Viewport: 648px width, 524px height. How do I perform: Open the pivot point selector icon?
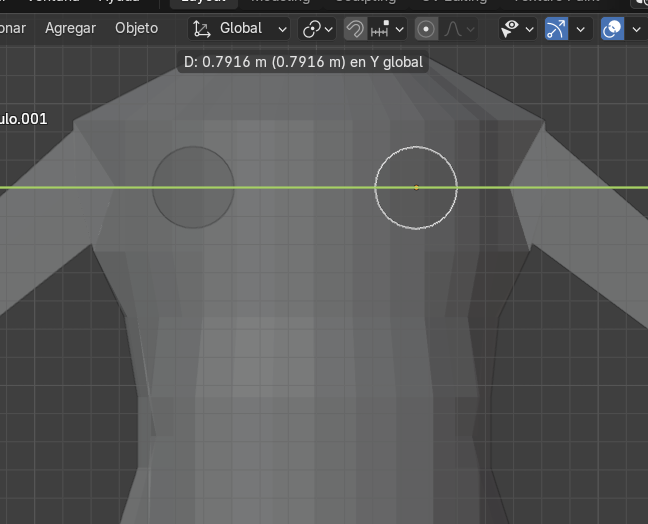(317, 29)
